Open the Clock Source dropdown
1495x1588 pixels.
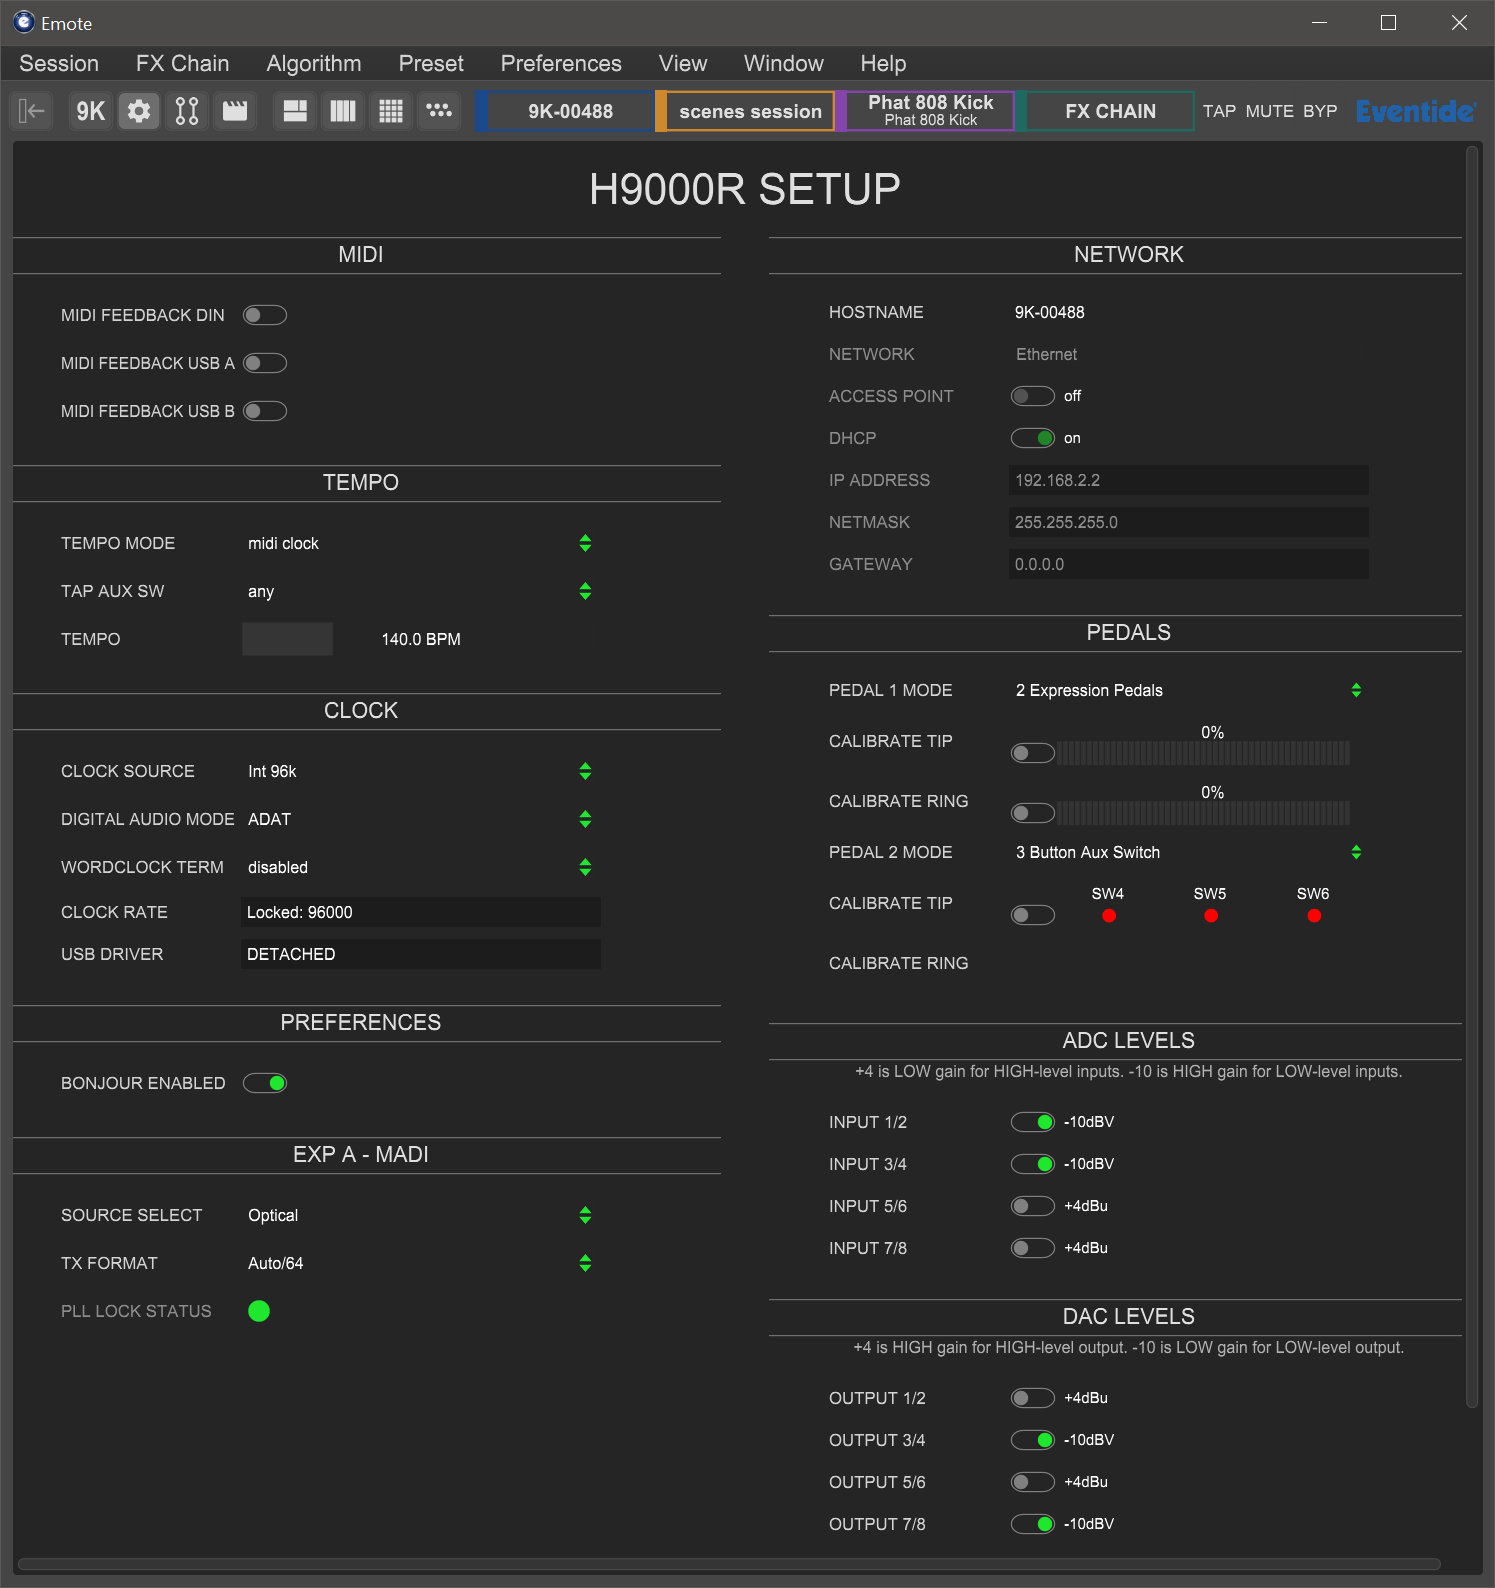[420, 771]
